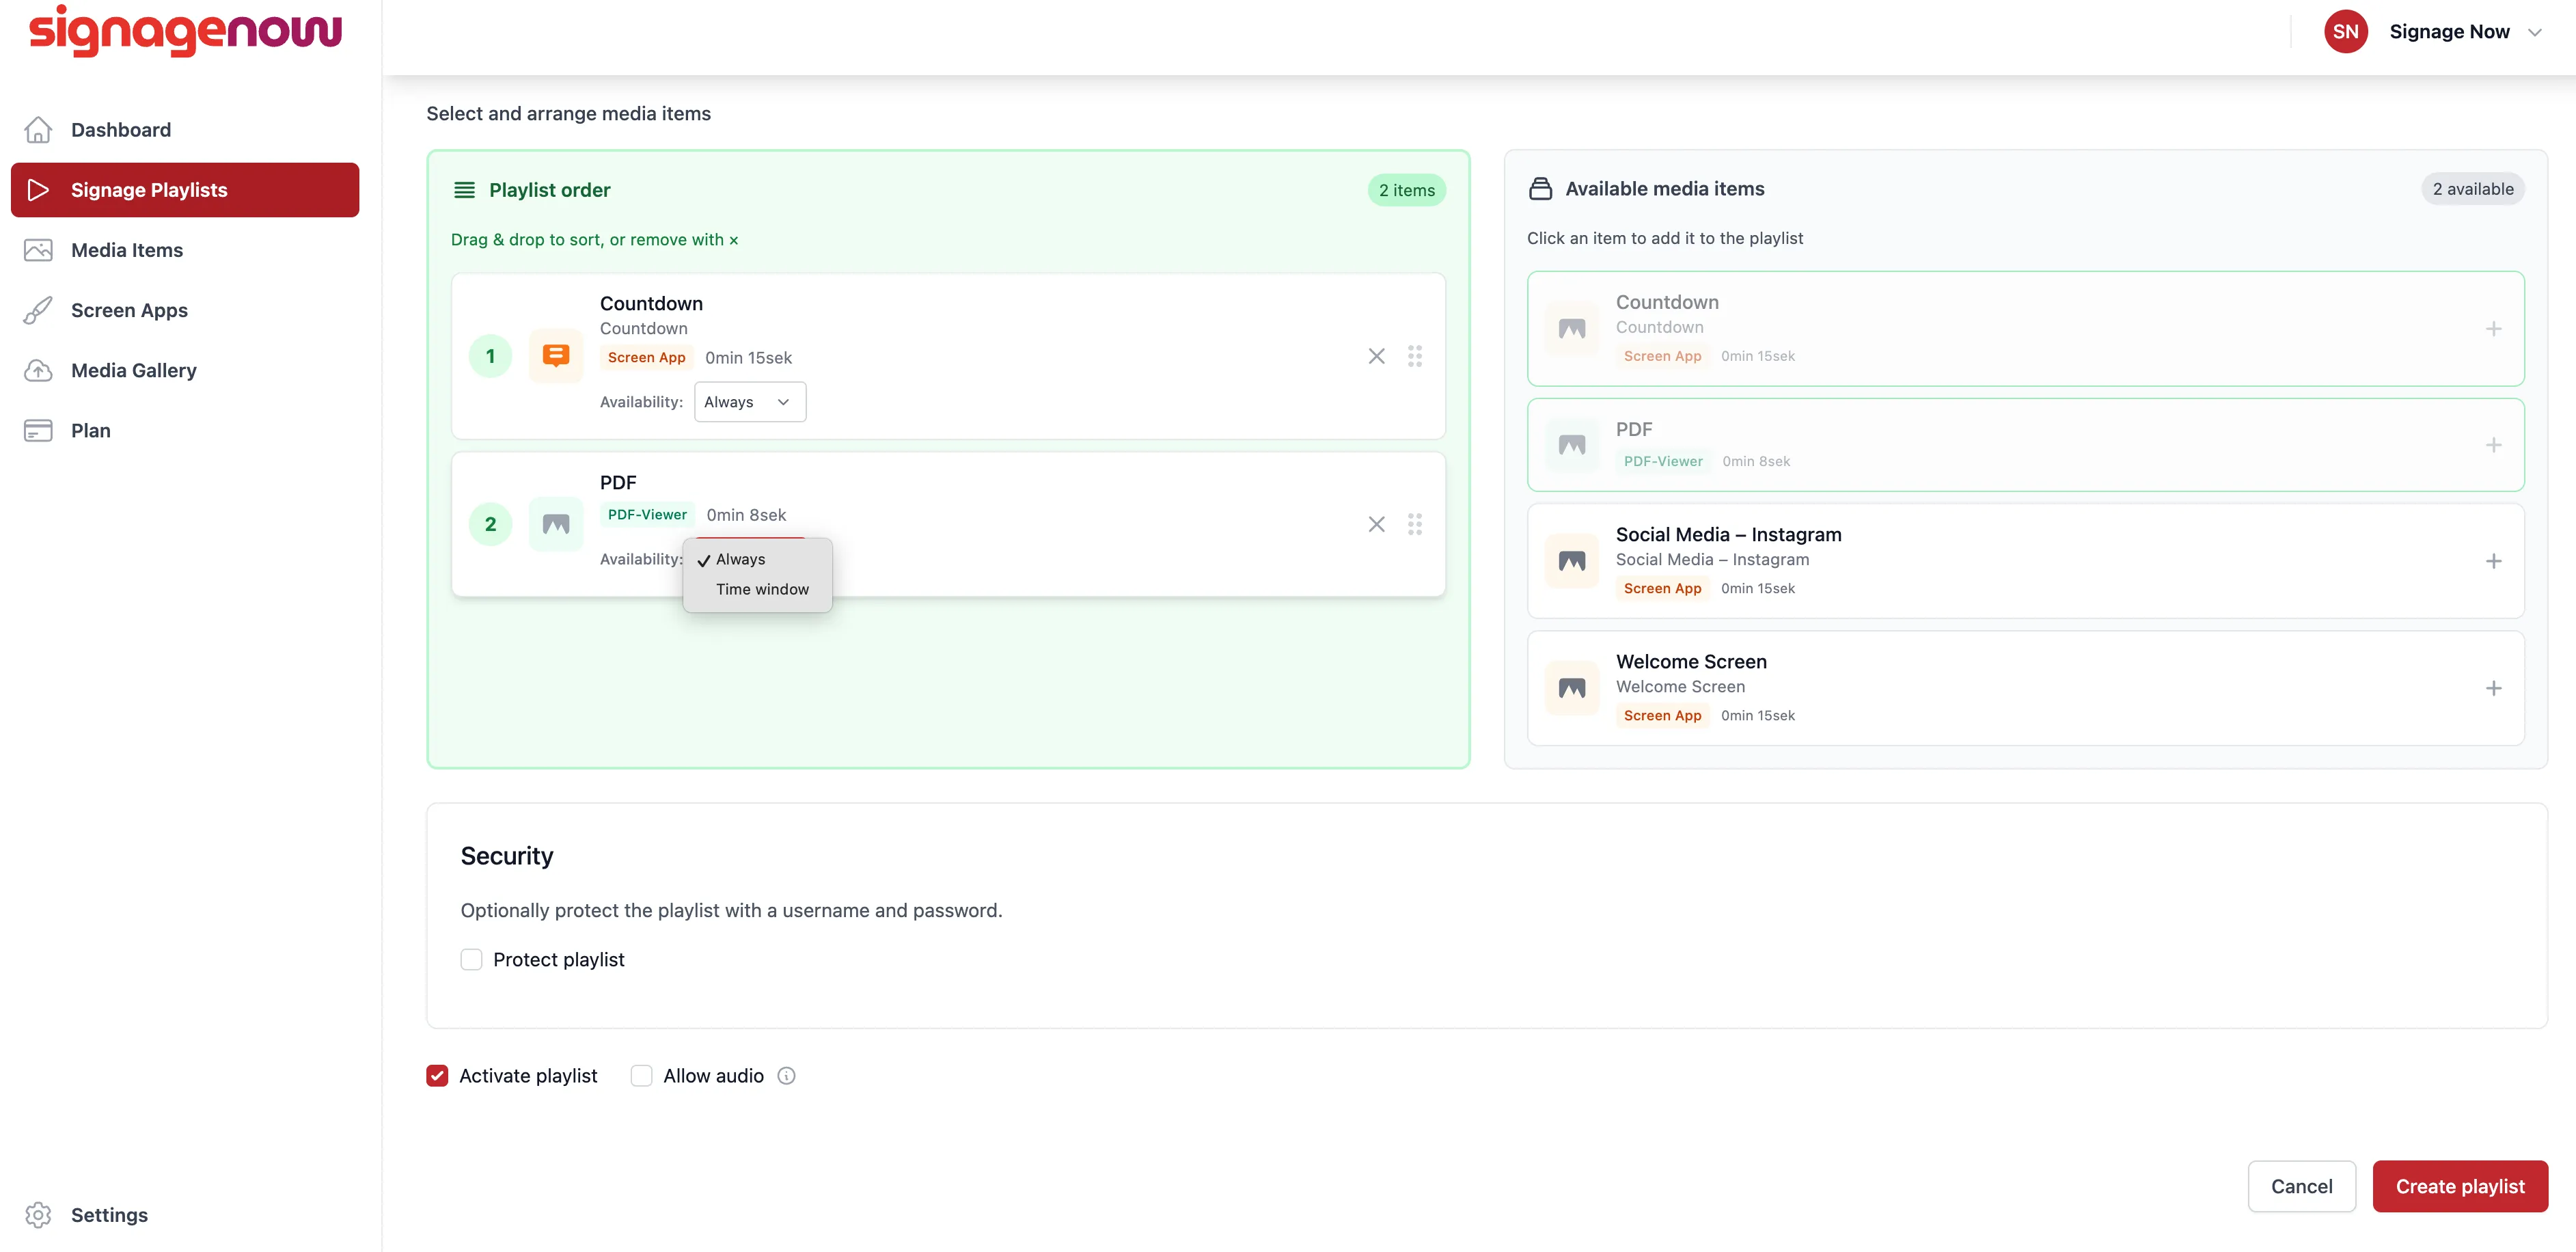The width and height of the screenshot is (2576, 1252).
Task: Click the '2 available' badge
Action: click(2473, 189)
